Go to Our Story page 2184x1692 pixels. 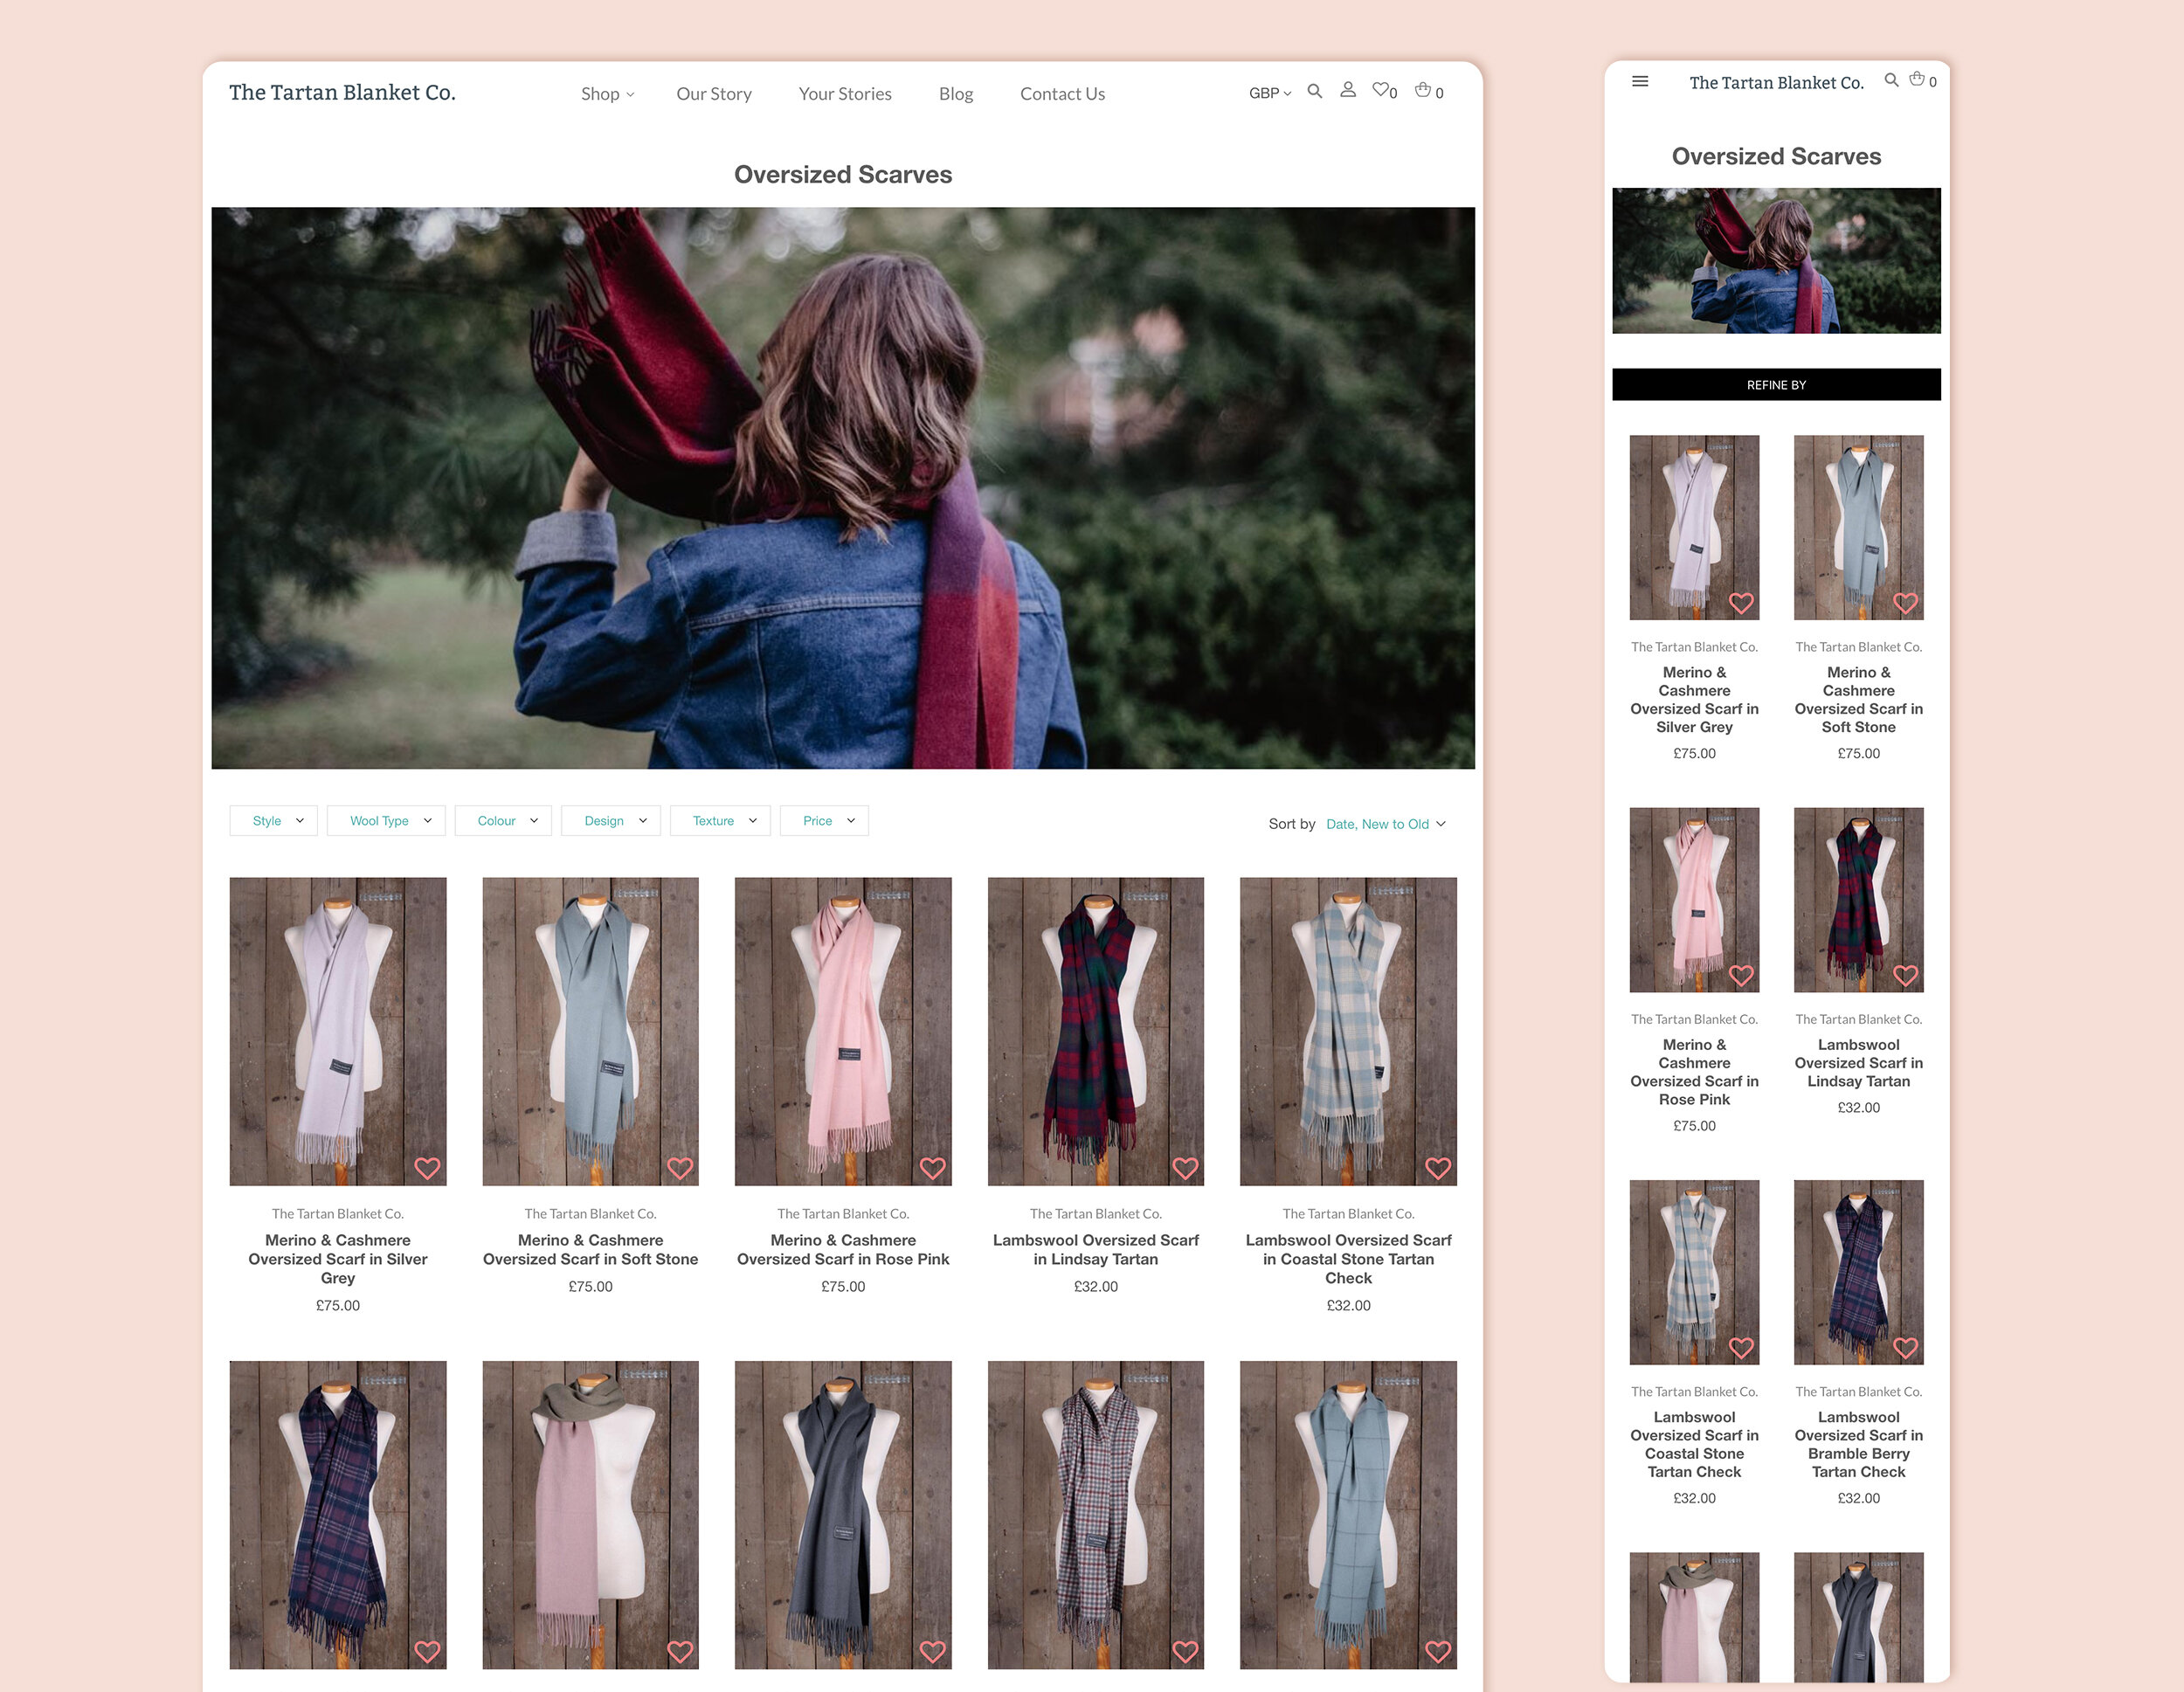point(714,94)
